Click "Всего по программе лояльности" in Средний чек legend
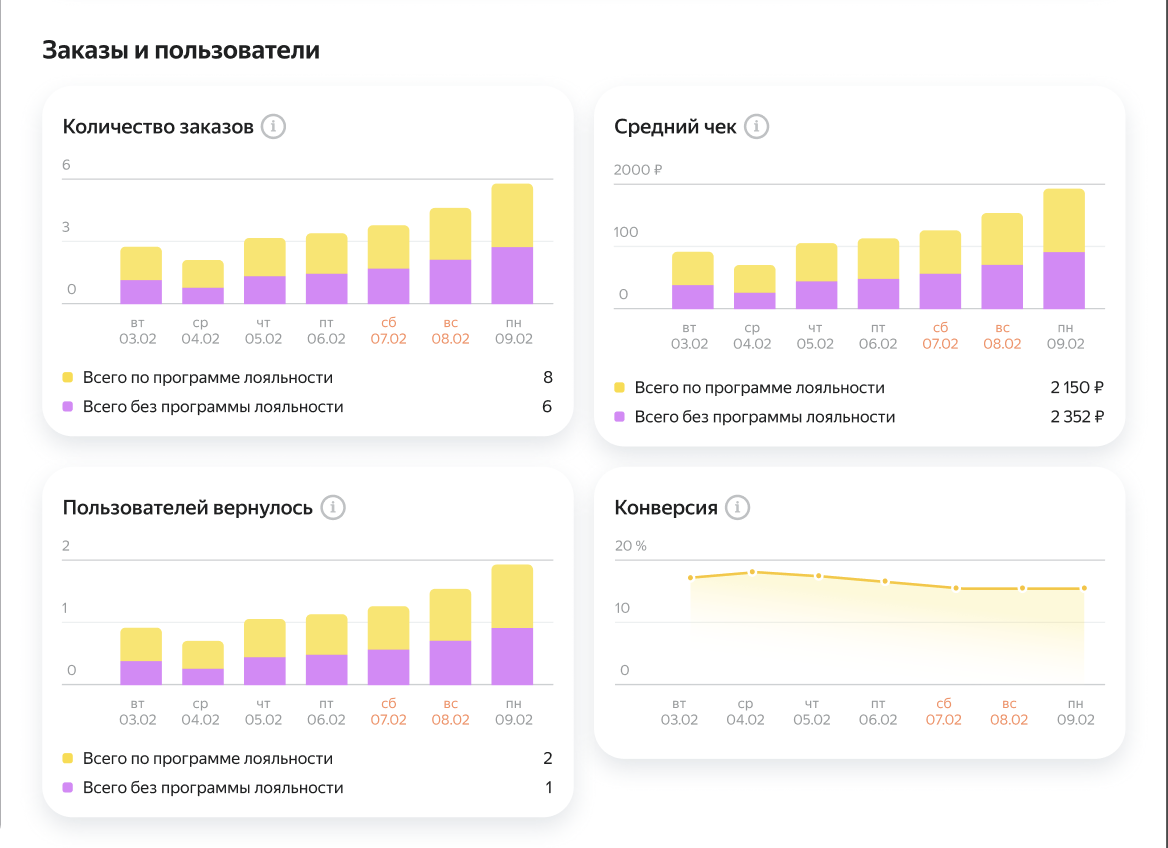The image size is (1168, 848). click(x=759, y=388)
